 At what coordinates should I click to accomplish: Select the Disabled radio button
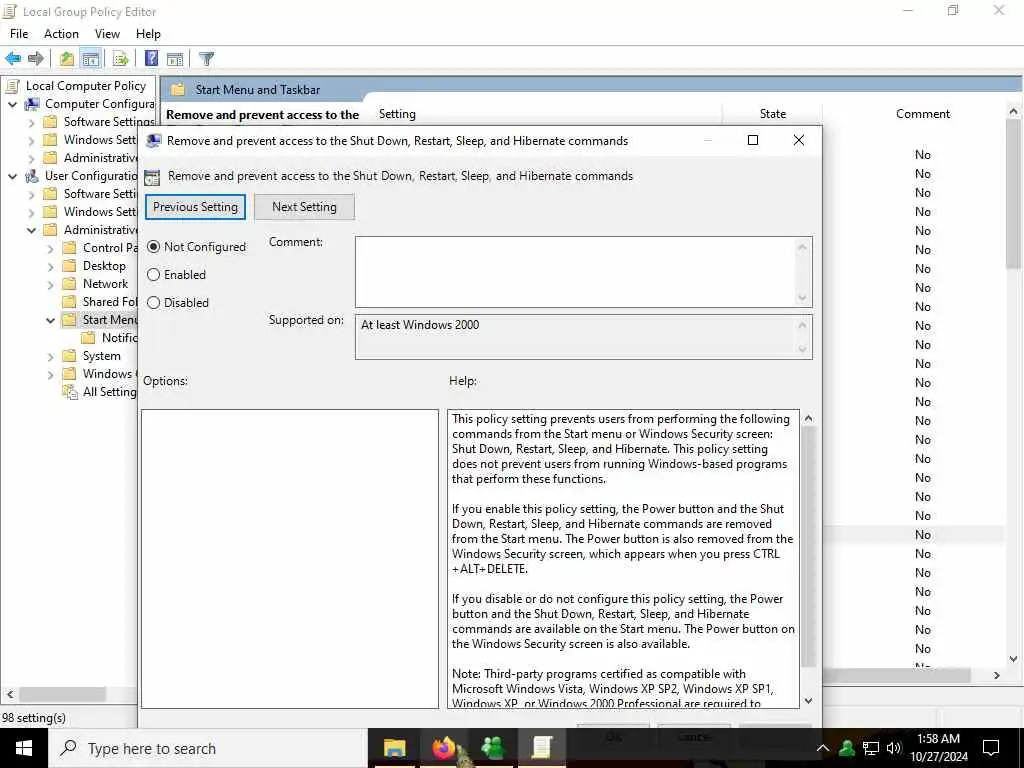click(x=153, y=303)
